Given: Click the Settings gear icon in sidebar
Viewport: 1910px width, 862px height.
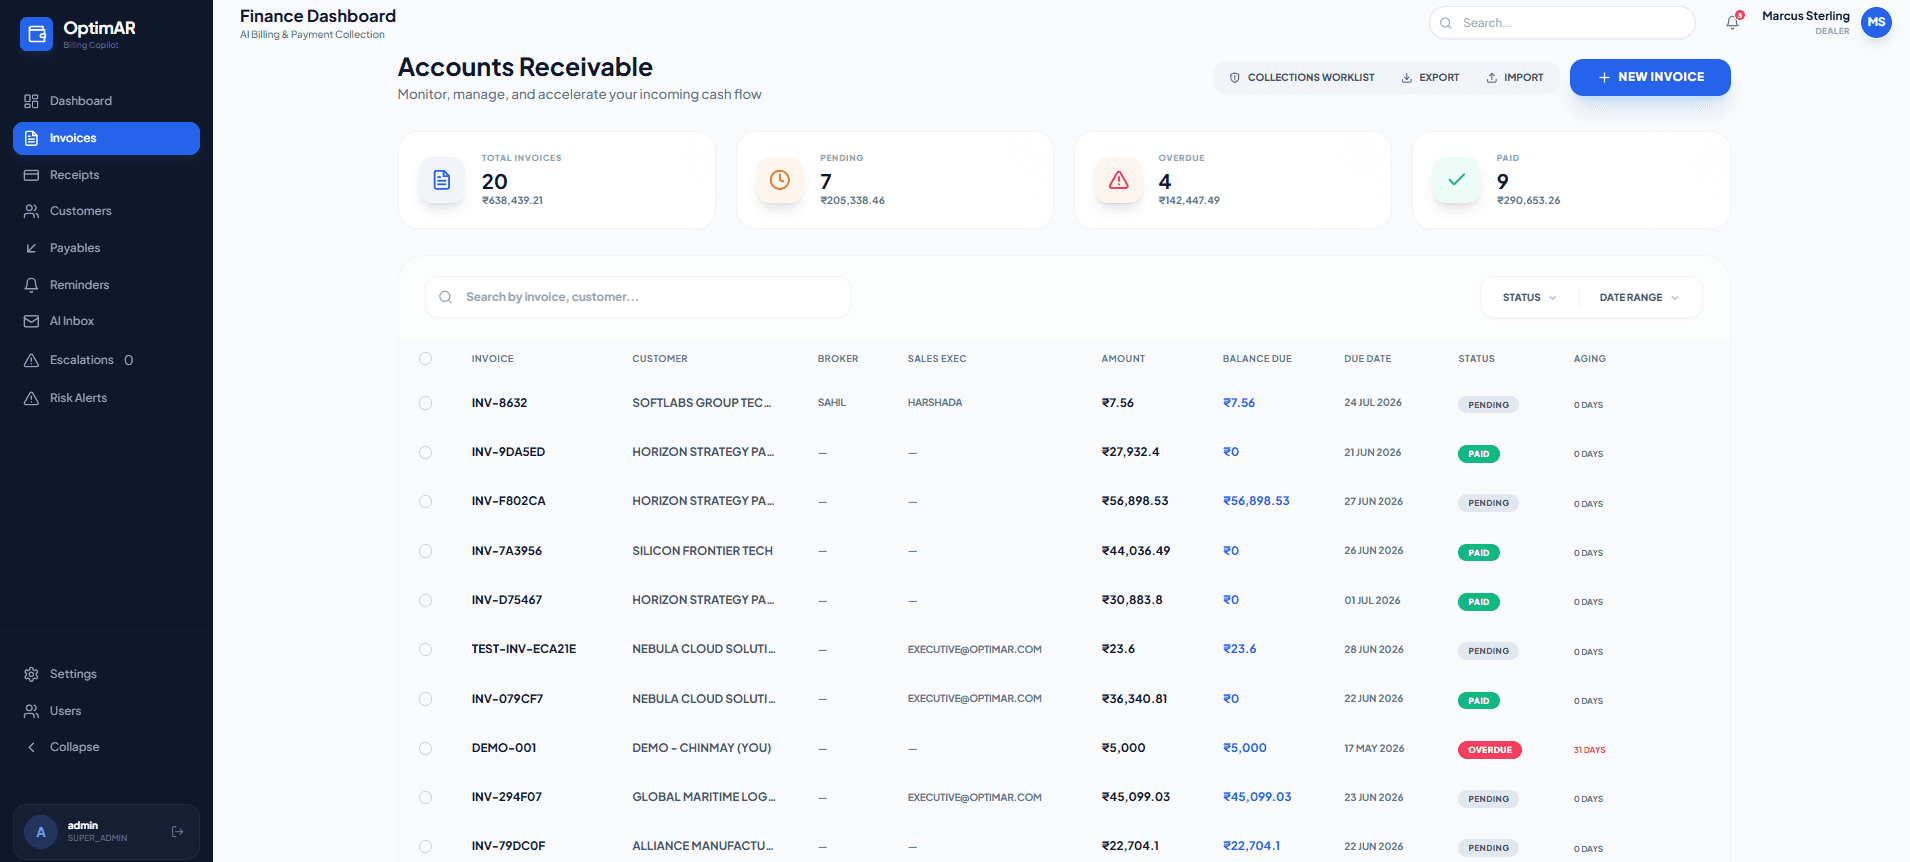Looking at the screenshot, I should pos(31,674).
